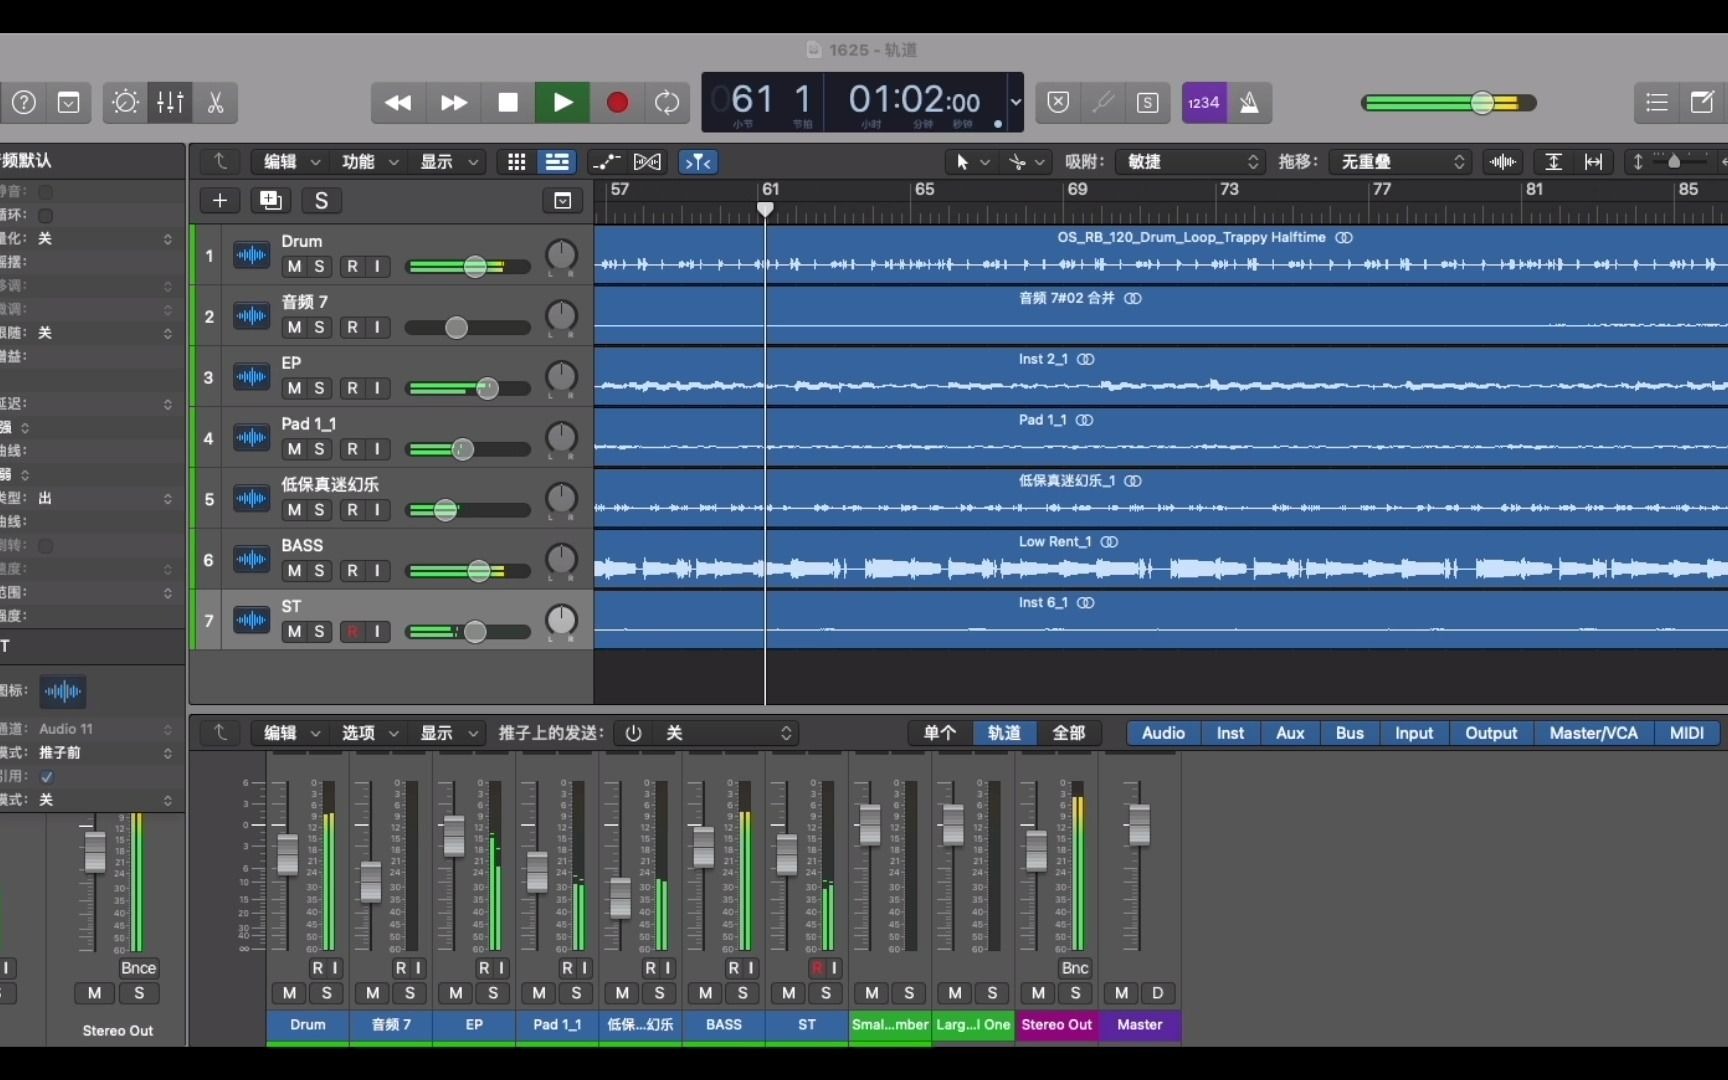Toggle the global Solo S button in track header
The image size is (1728, 1080).
pos(321,201)
